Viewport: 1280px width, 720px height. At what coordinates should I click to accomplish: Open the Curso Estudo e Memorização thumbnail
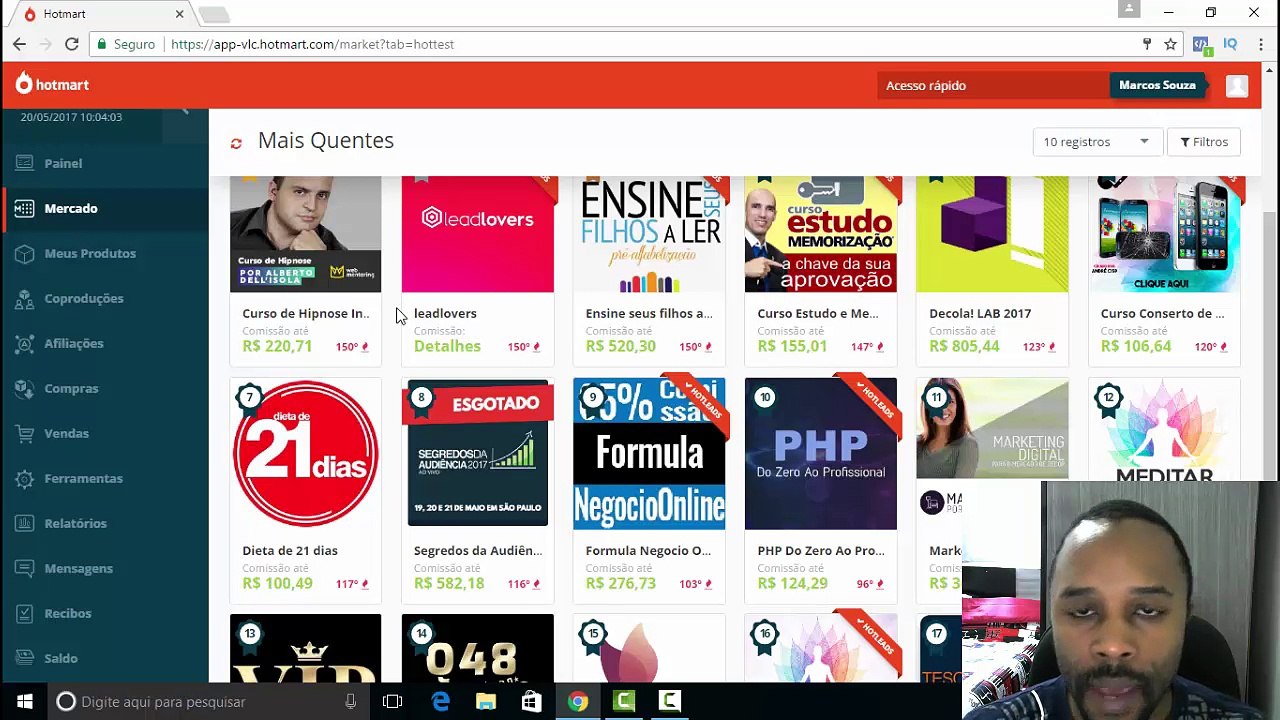[x=821, y=234]
